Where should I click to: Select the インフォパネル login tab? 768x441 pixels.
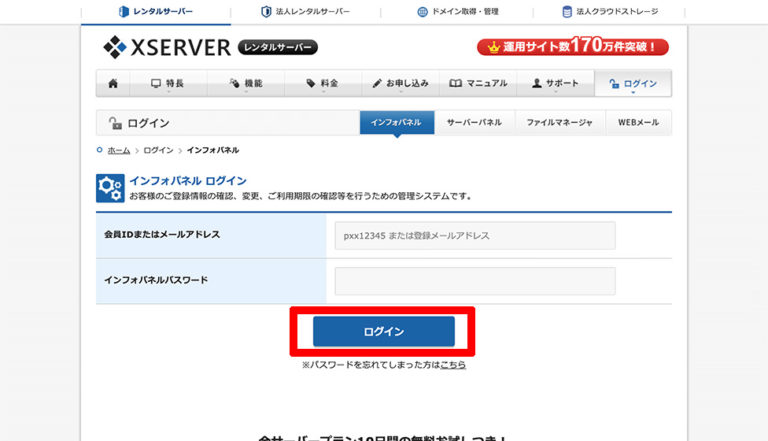397,122
